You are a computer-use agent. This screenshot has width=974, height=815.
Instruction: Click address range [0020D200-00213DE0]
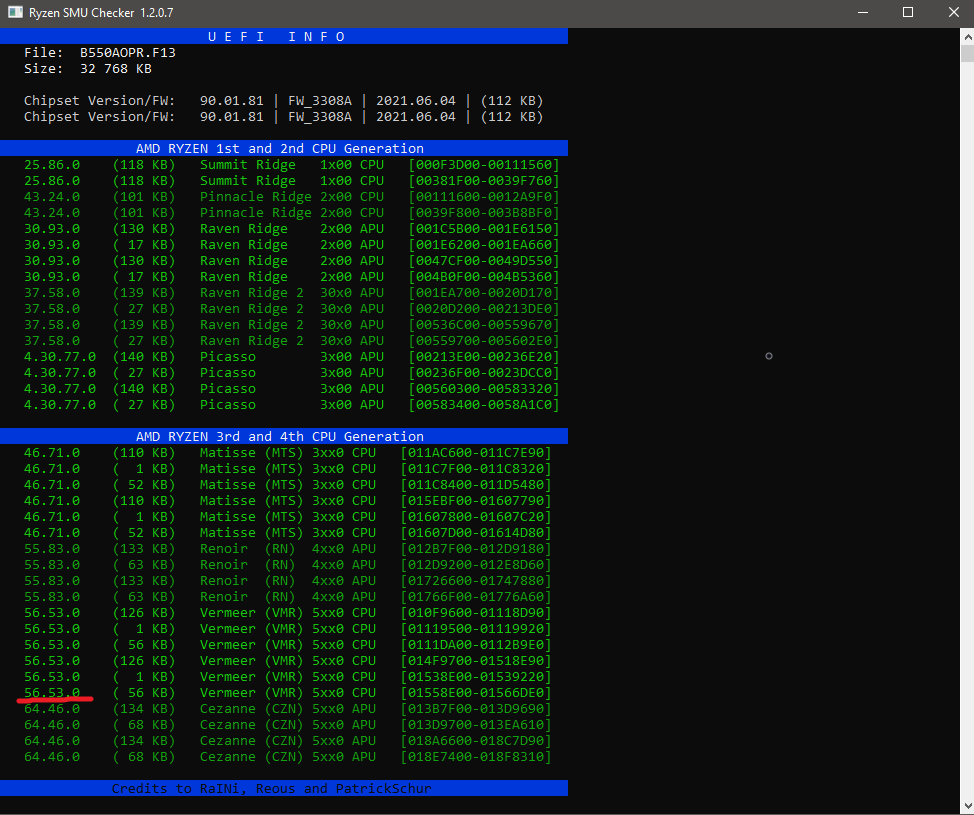coord(484,309)
